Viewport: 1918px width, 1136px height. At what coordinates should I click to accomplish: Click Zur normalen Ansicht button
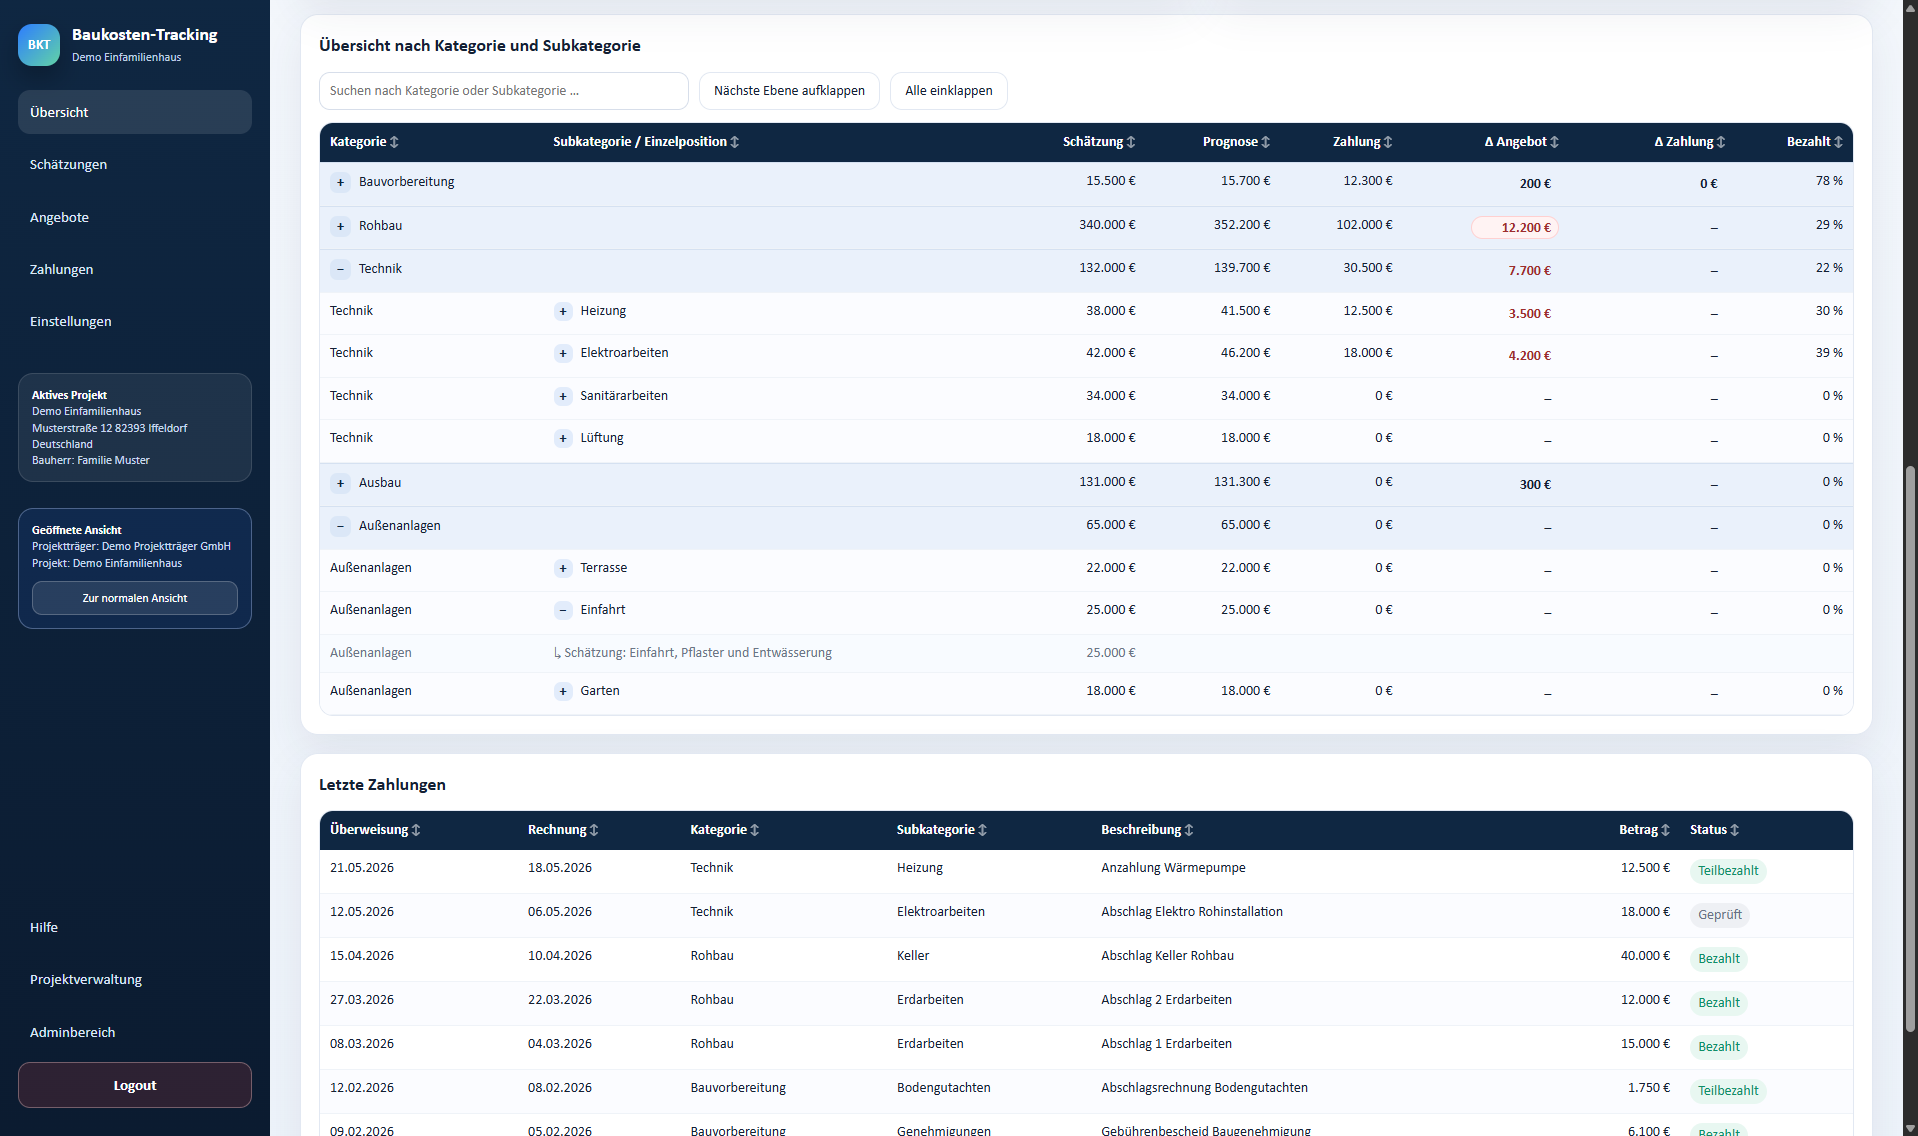[x=135, y=598]
